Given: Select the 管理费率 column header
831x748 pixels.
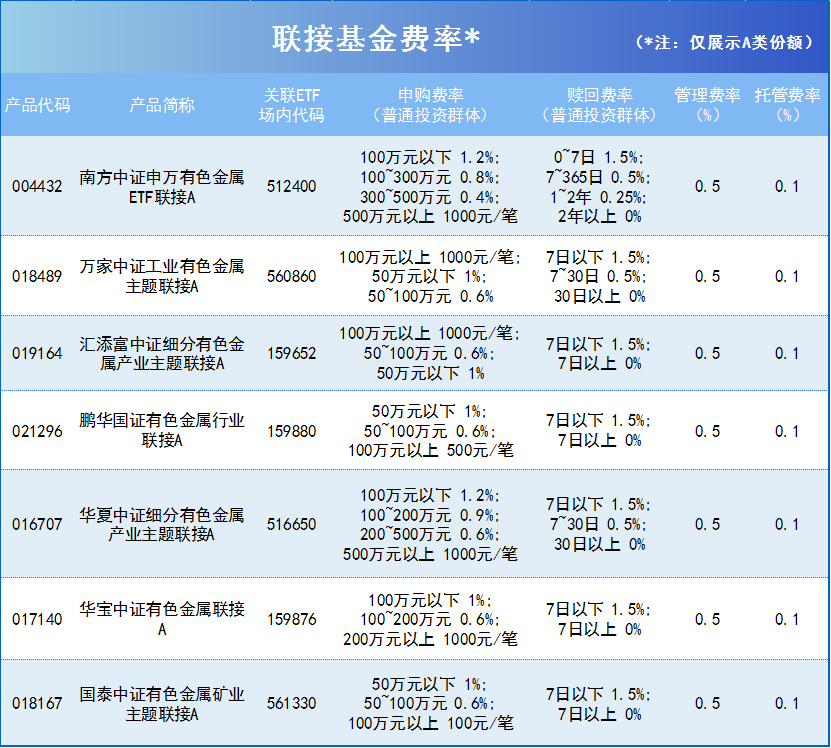Looking at the screenshot, I should coord(704,101).
